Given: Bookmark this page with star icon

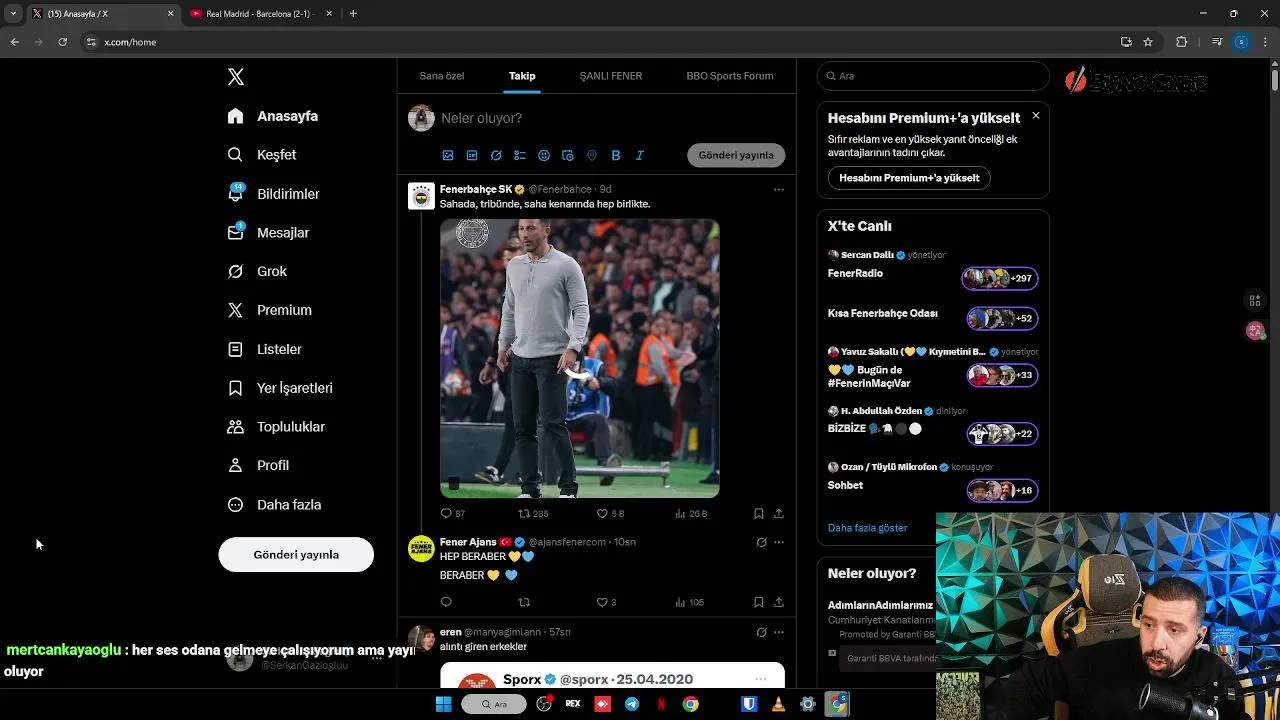Looking at the screenshot, I should 1148,42.
